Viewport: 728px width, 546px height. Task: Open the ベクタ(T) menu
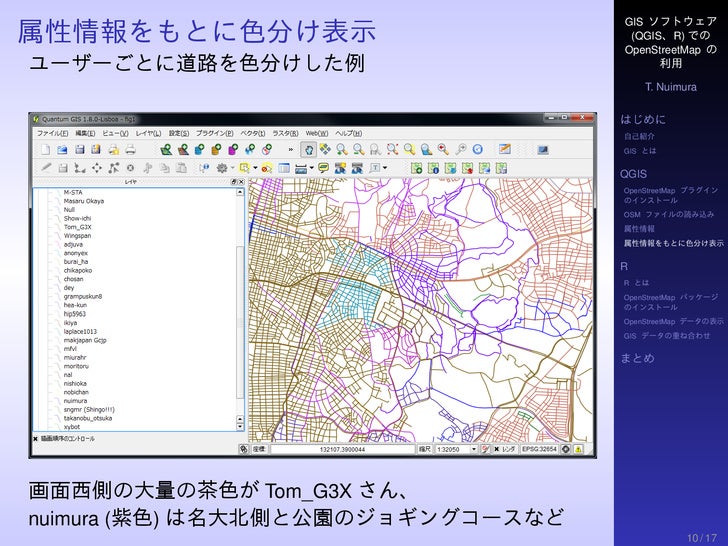tap(253, 133)
